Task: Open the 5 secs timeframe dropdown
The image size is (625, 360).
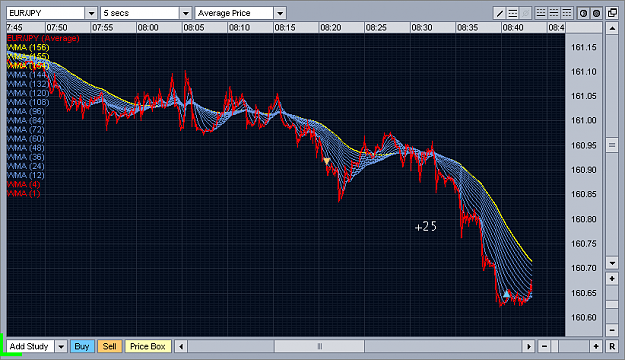Action: tap(185, 13)
